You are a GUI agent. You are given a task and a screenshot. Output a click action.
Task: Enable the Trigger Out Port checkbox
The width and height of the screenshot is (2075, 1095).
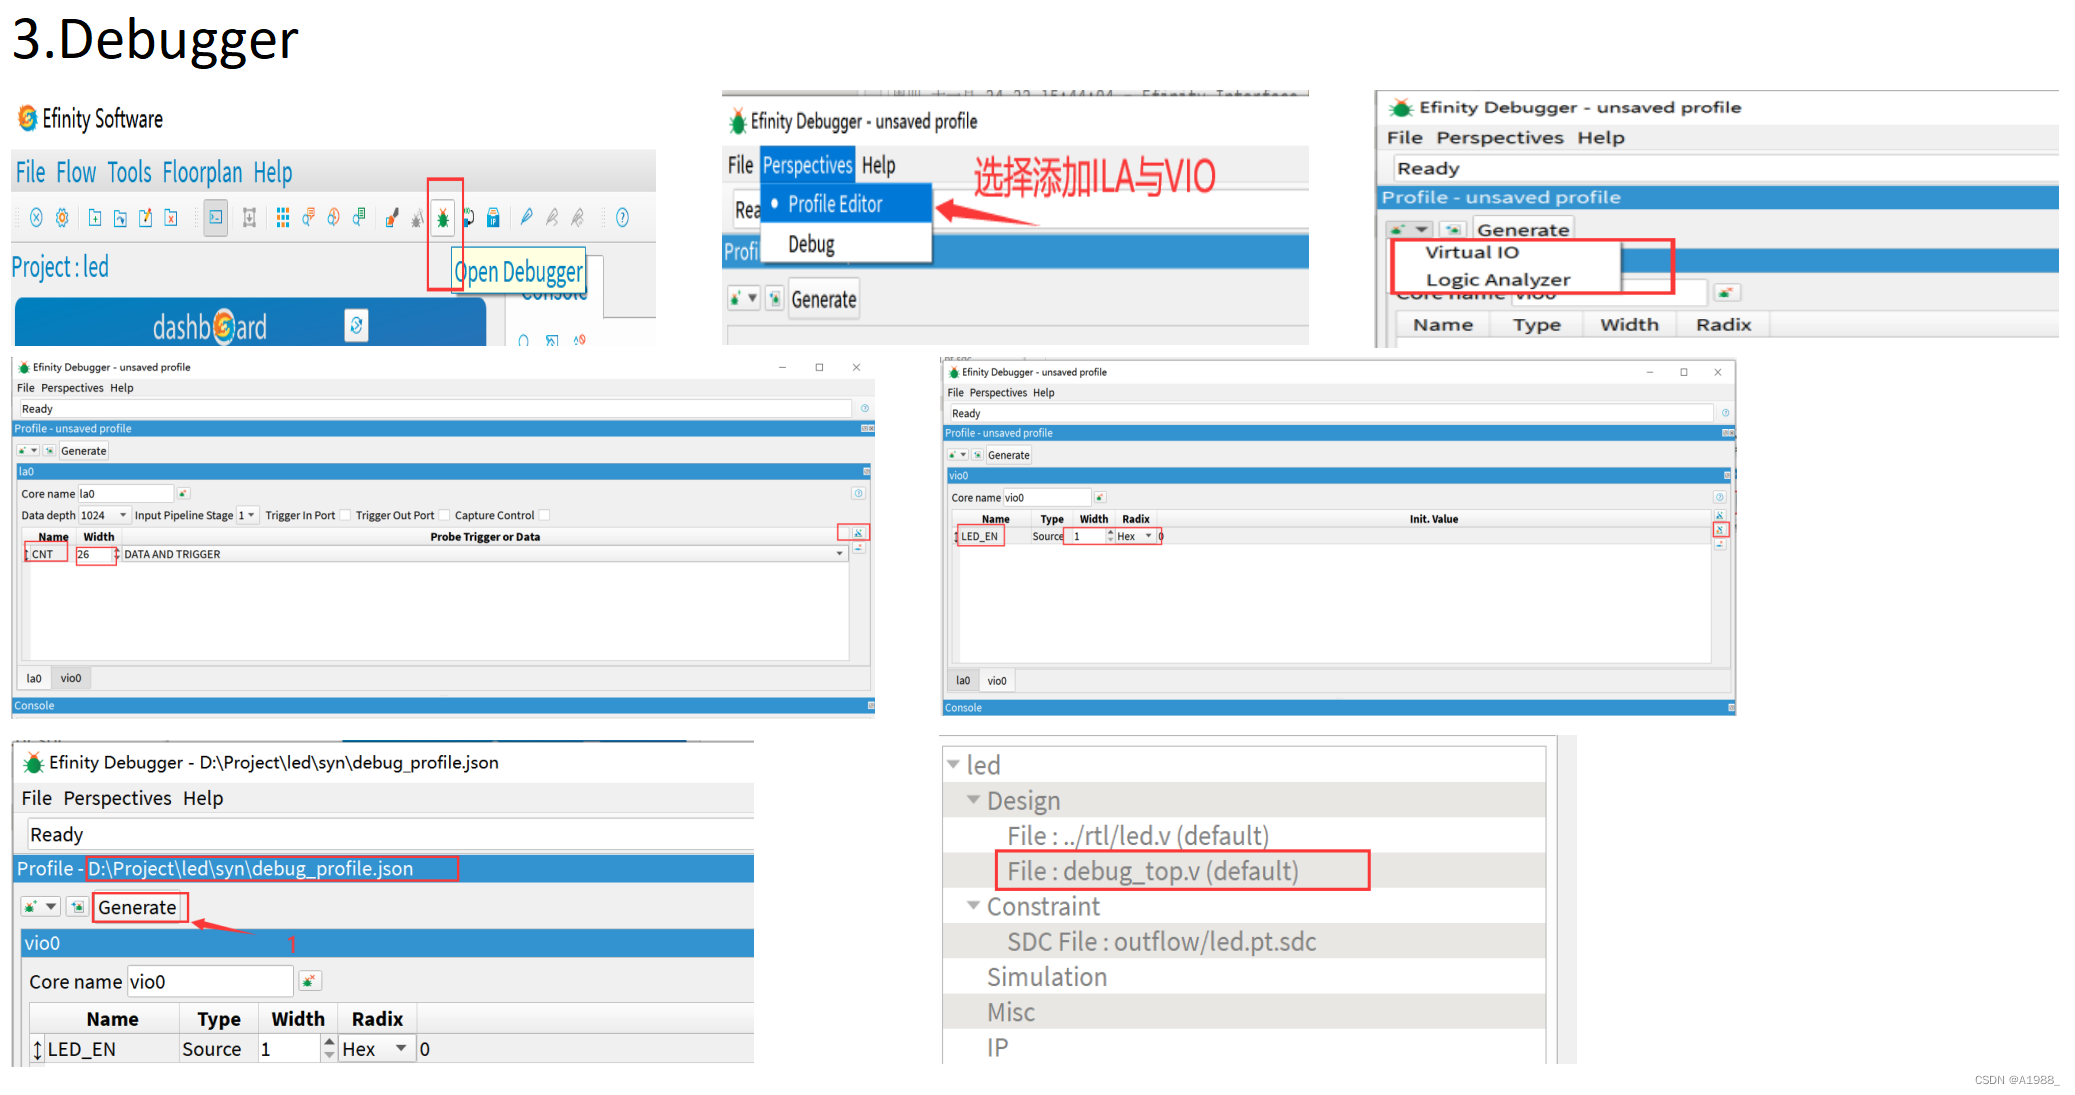pos(444,516)
